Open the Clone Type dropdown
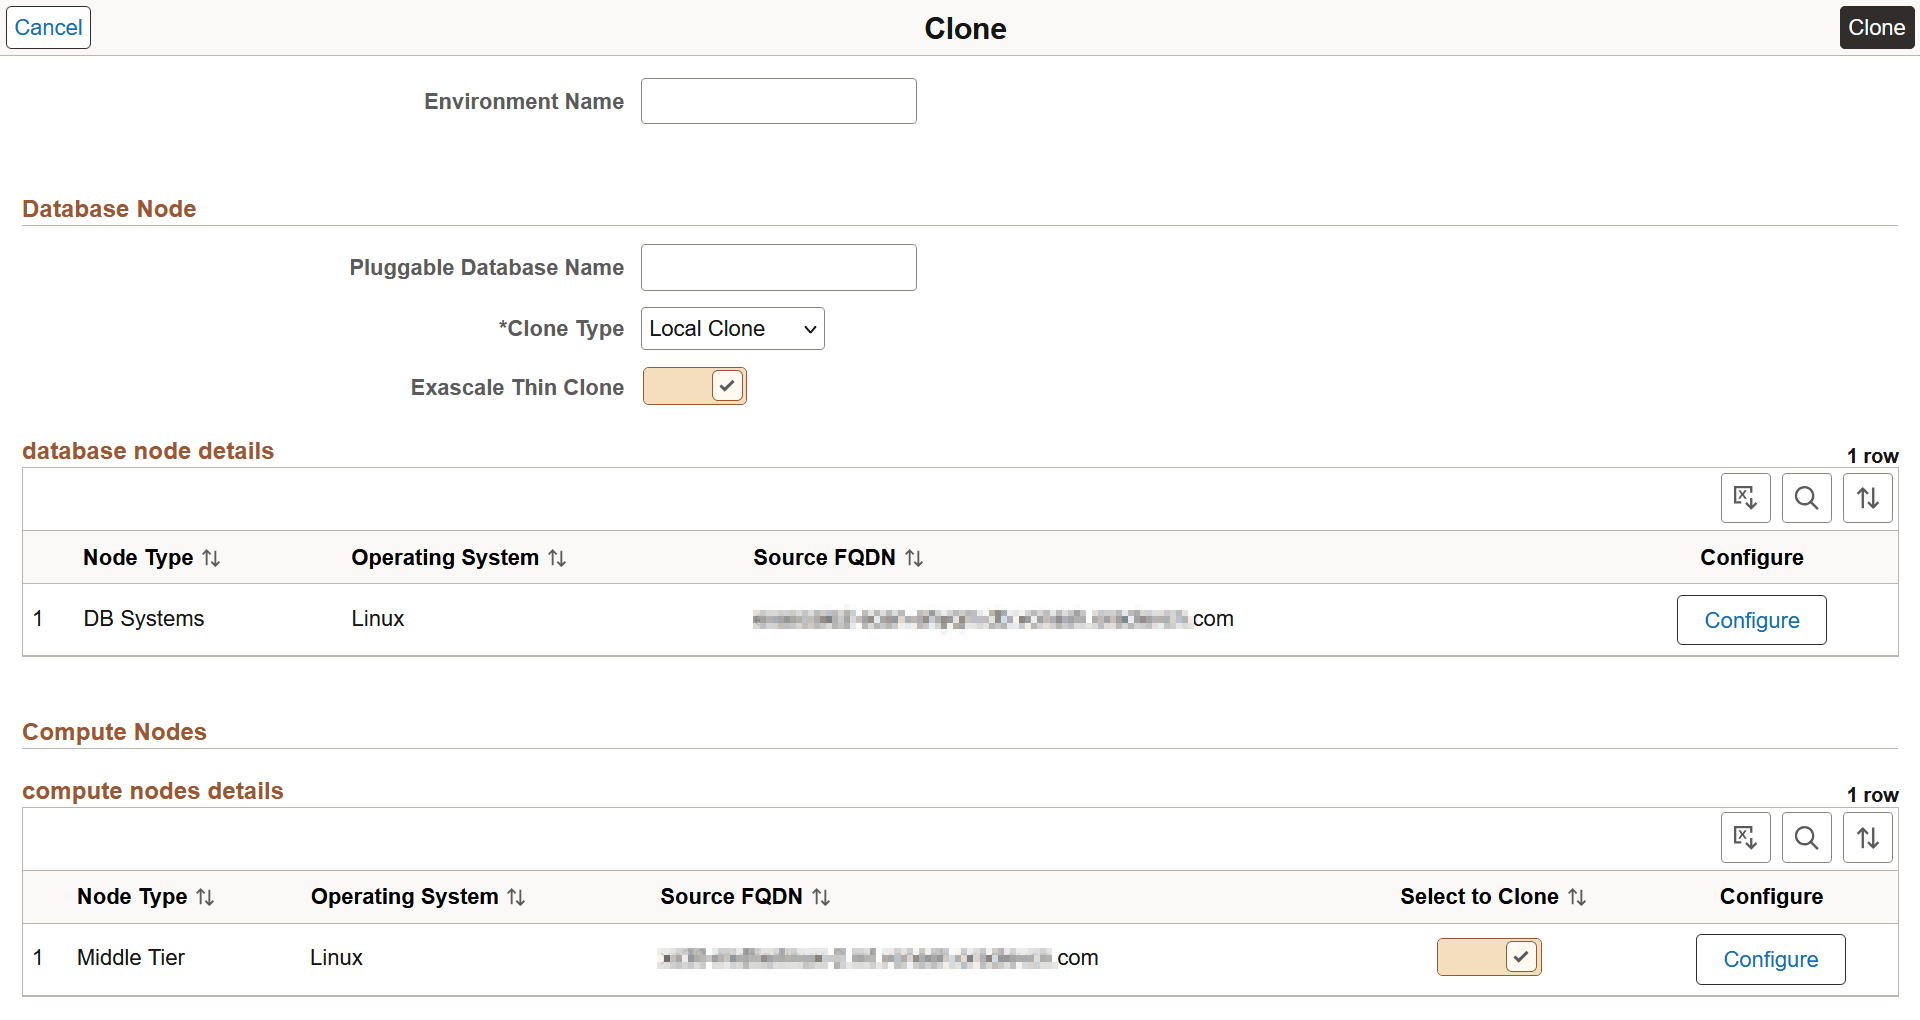This screenshot has width=1920, height=1020. (732, 328)
